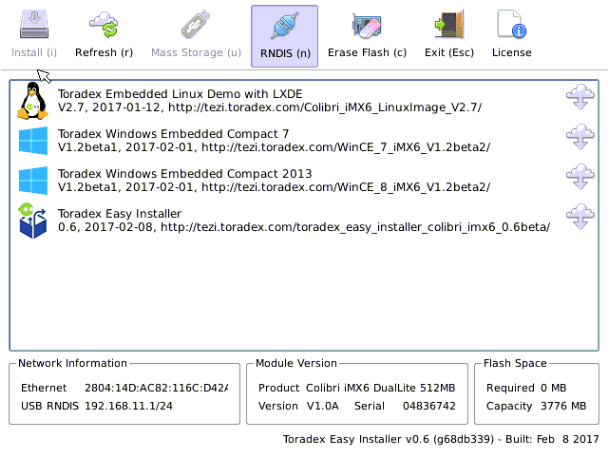This screenshot has height=456, width=610.
Task: Click the Network Information group label
Action: [73, 363]
